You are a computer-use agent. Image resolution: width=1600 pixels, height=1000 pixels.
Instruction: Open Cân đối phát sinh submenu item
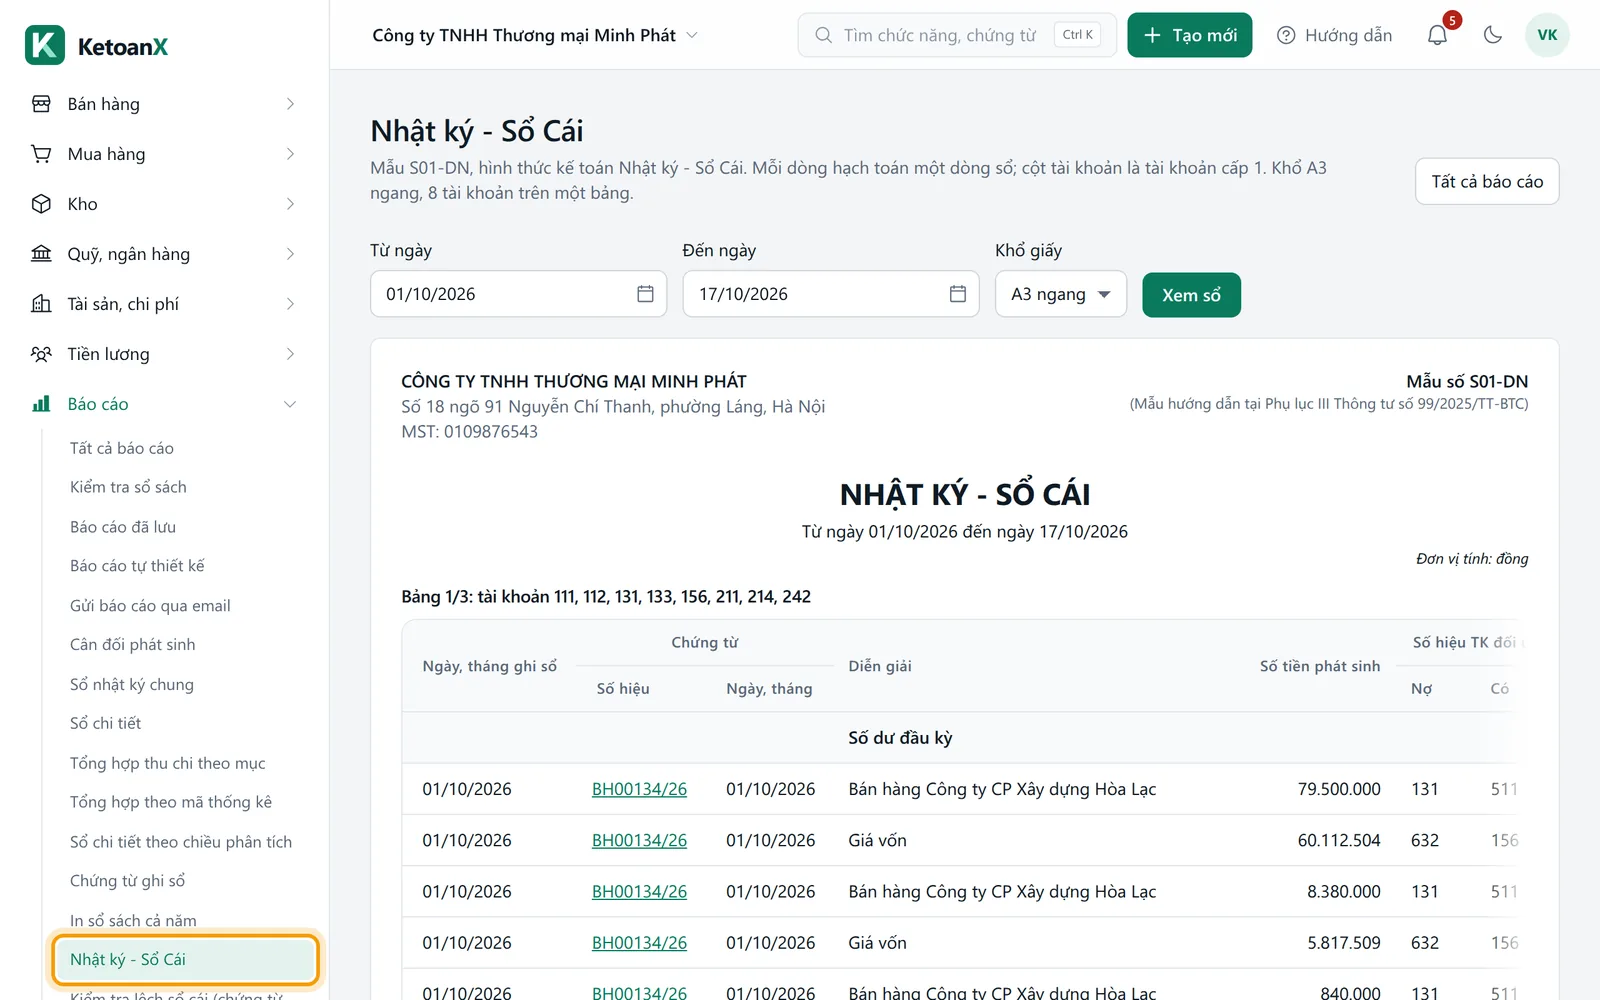click(x=133, y=645)
